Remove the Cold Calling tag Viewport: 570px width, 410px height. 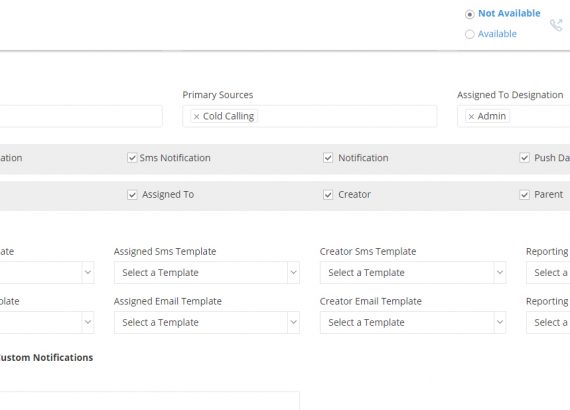(x=196, y=116)
